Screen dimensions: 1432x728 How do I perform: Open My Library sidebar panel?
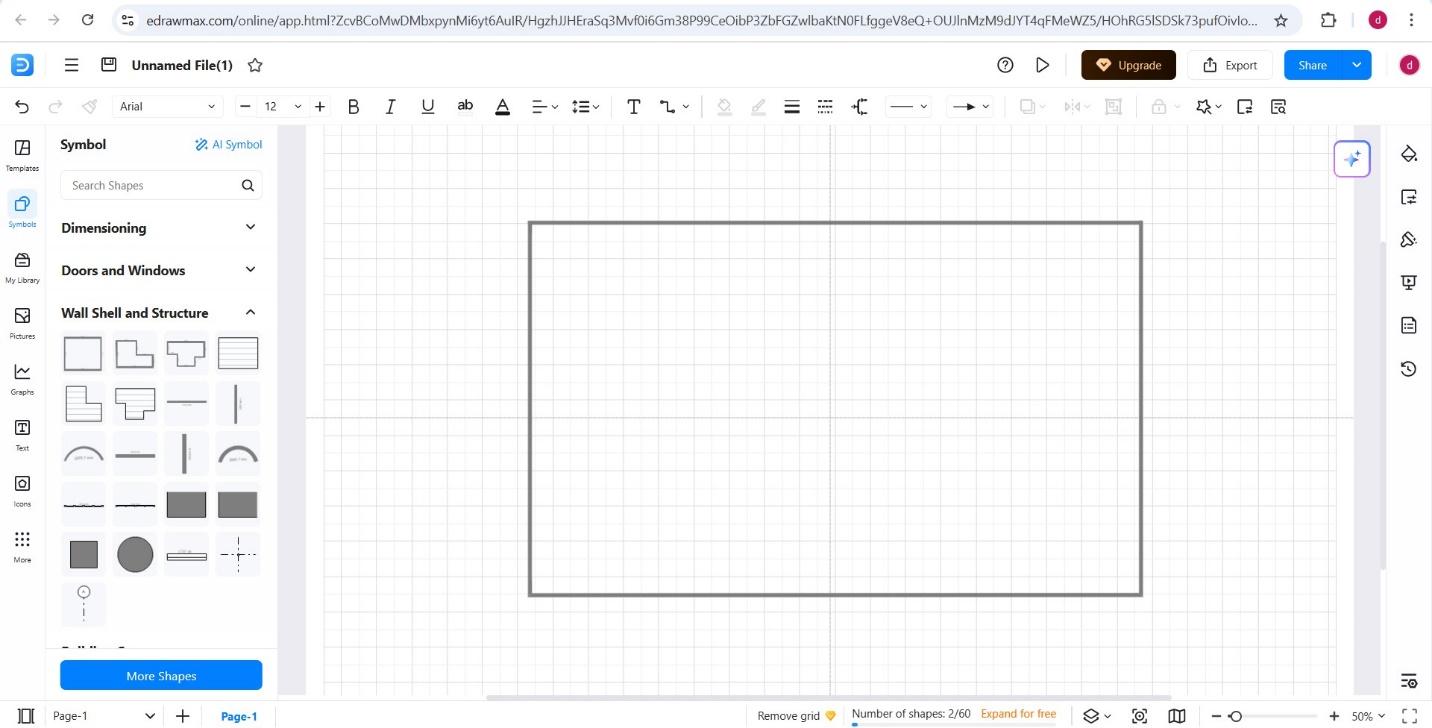coord(22,266)
